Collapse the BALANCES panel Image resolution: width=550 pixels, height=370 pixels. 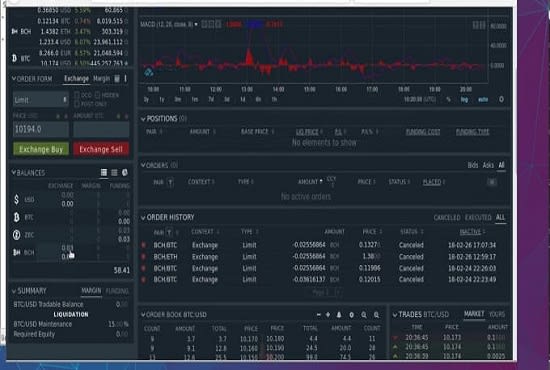[14, 173]
